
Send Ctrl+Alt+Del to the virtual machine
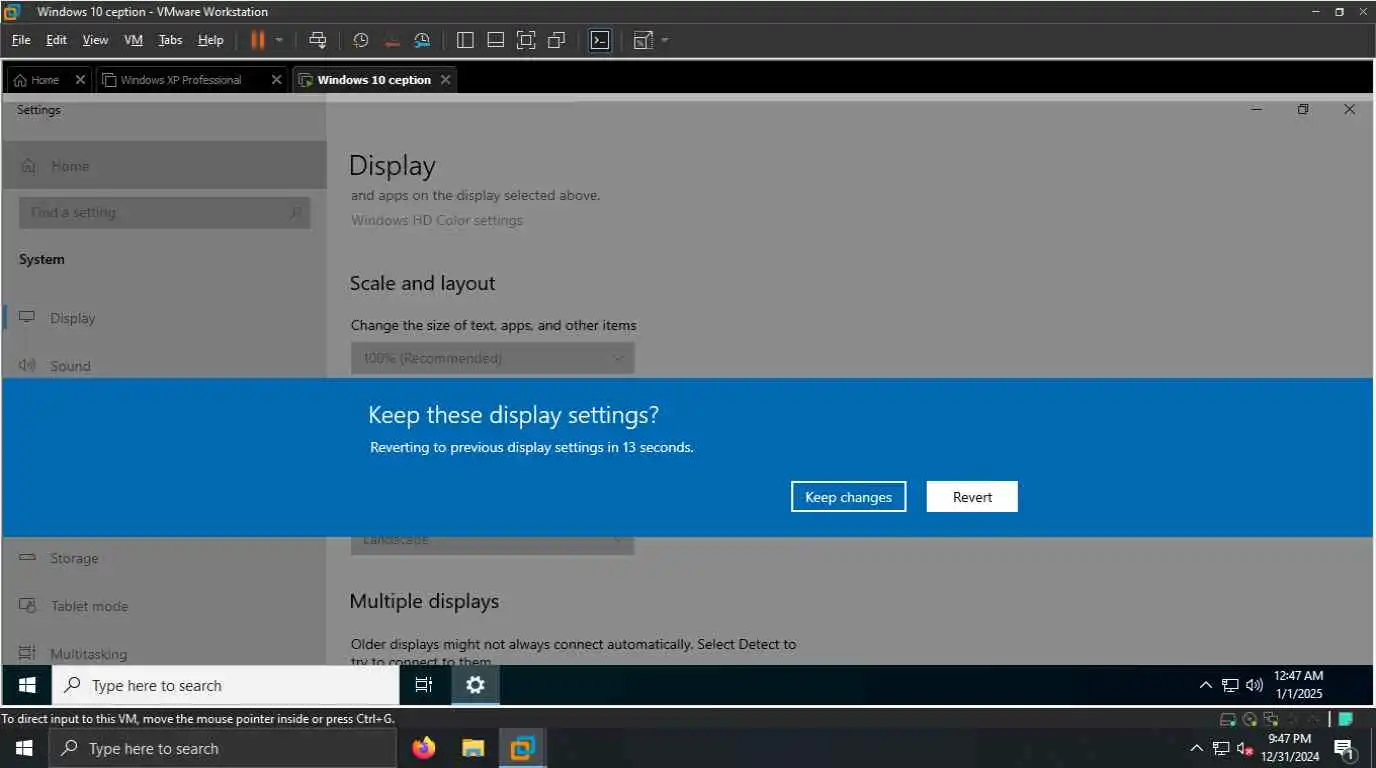pos(317,40)
